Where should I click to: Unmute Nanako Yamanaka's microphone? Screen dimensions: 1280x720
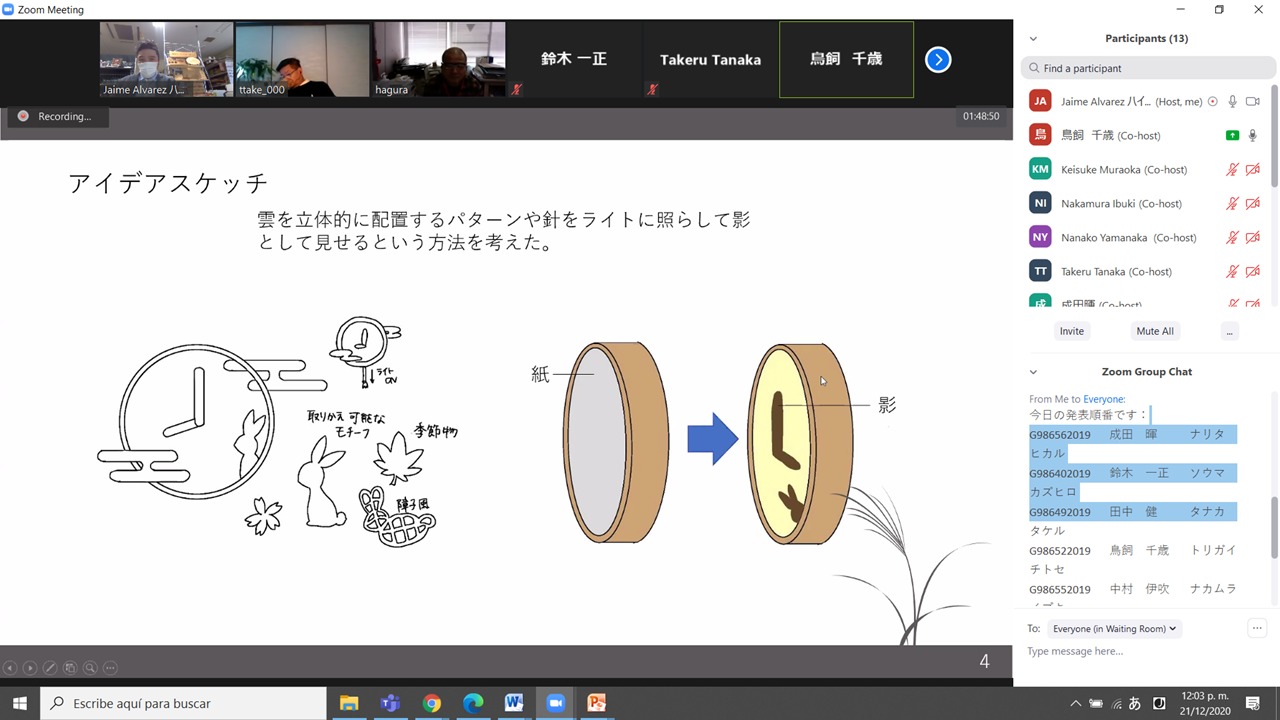[1233, 237]
